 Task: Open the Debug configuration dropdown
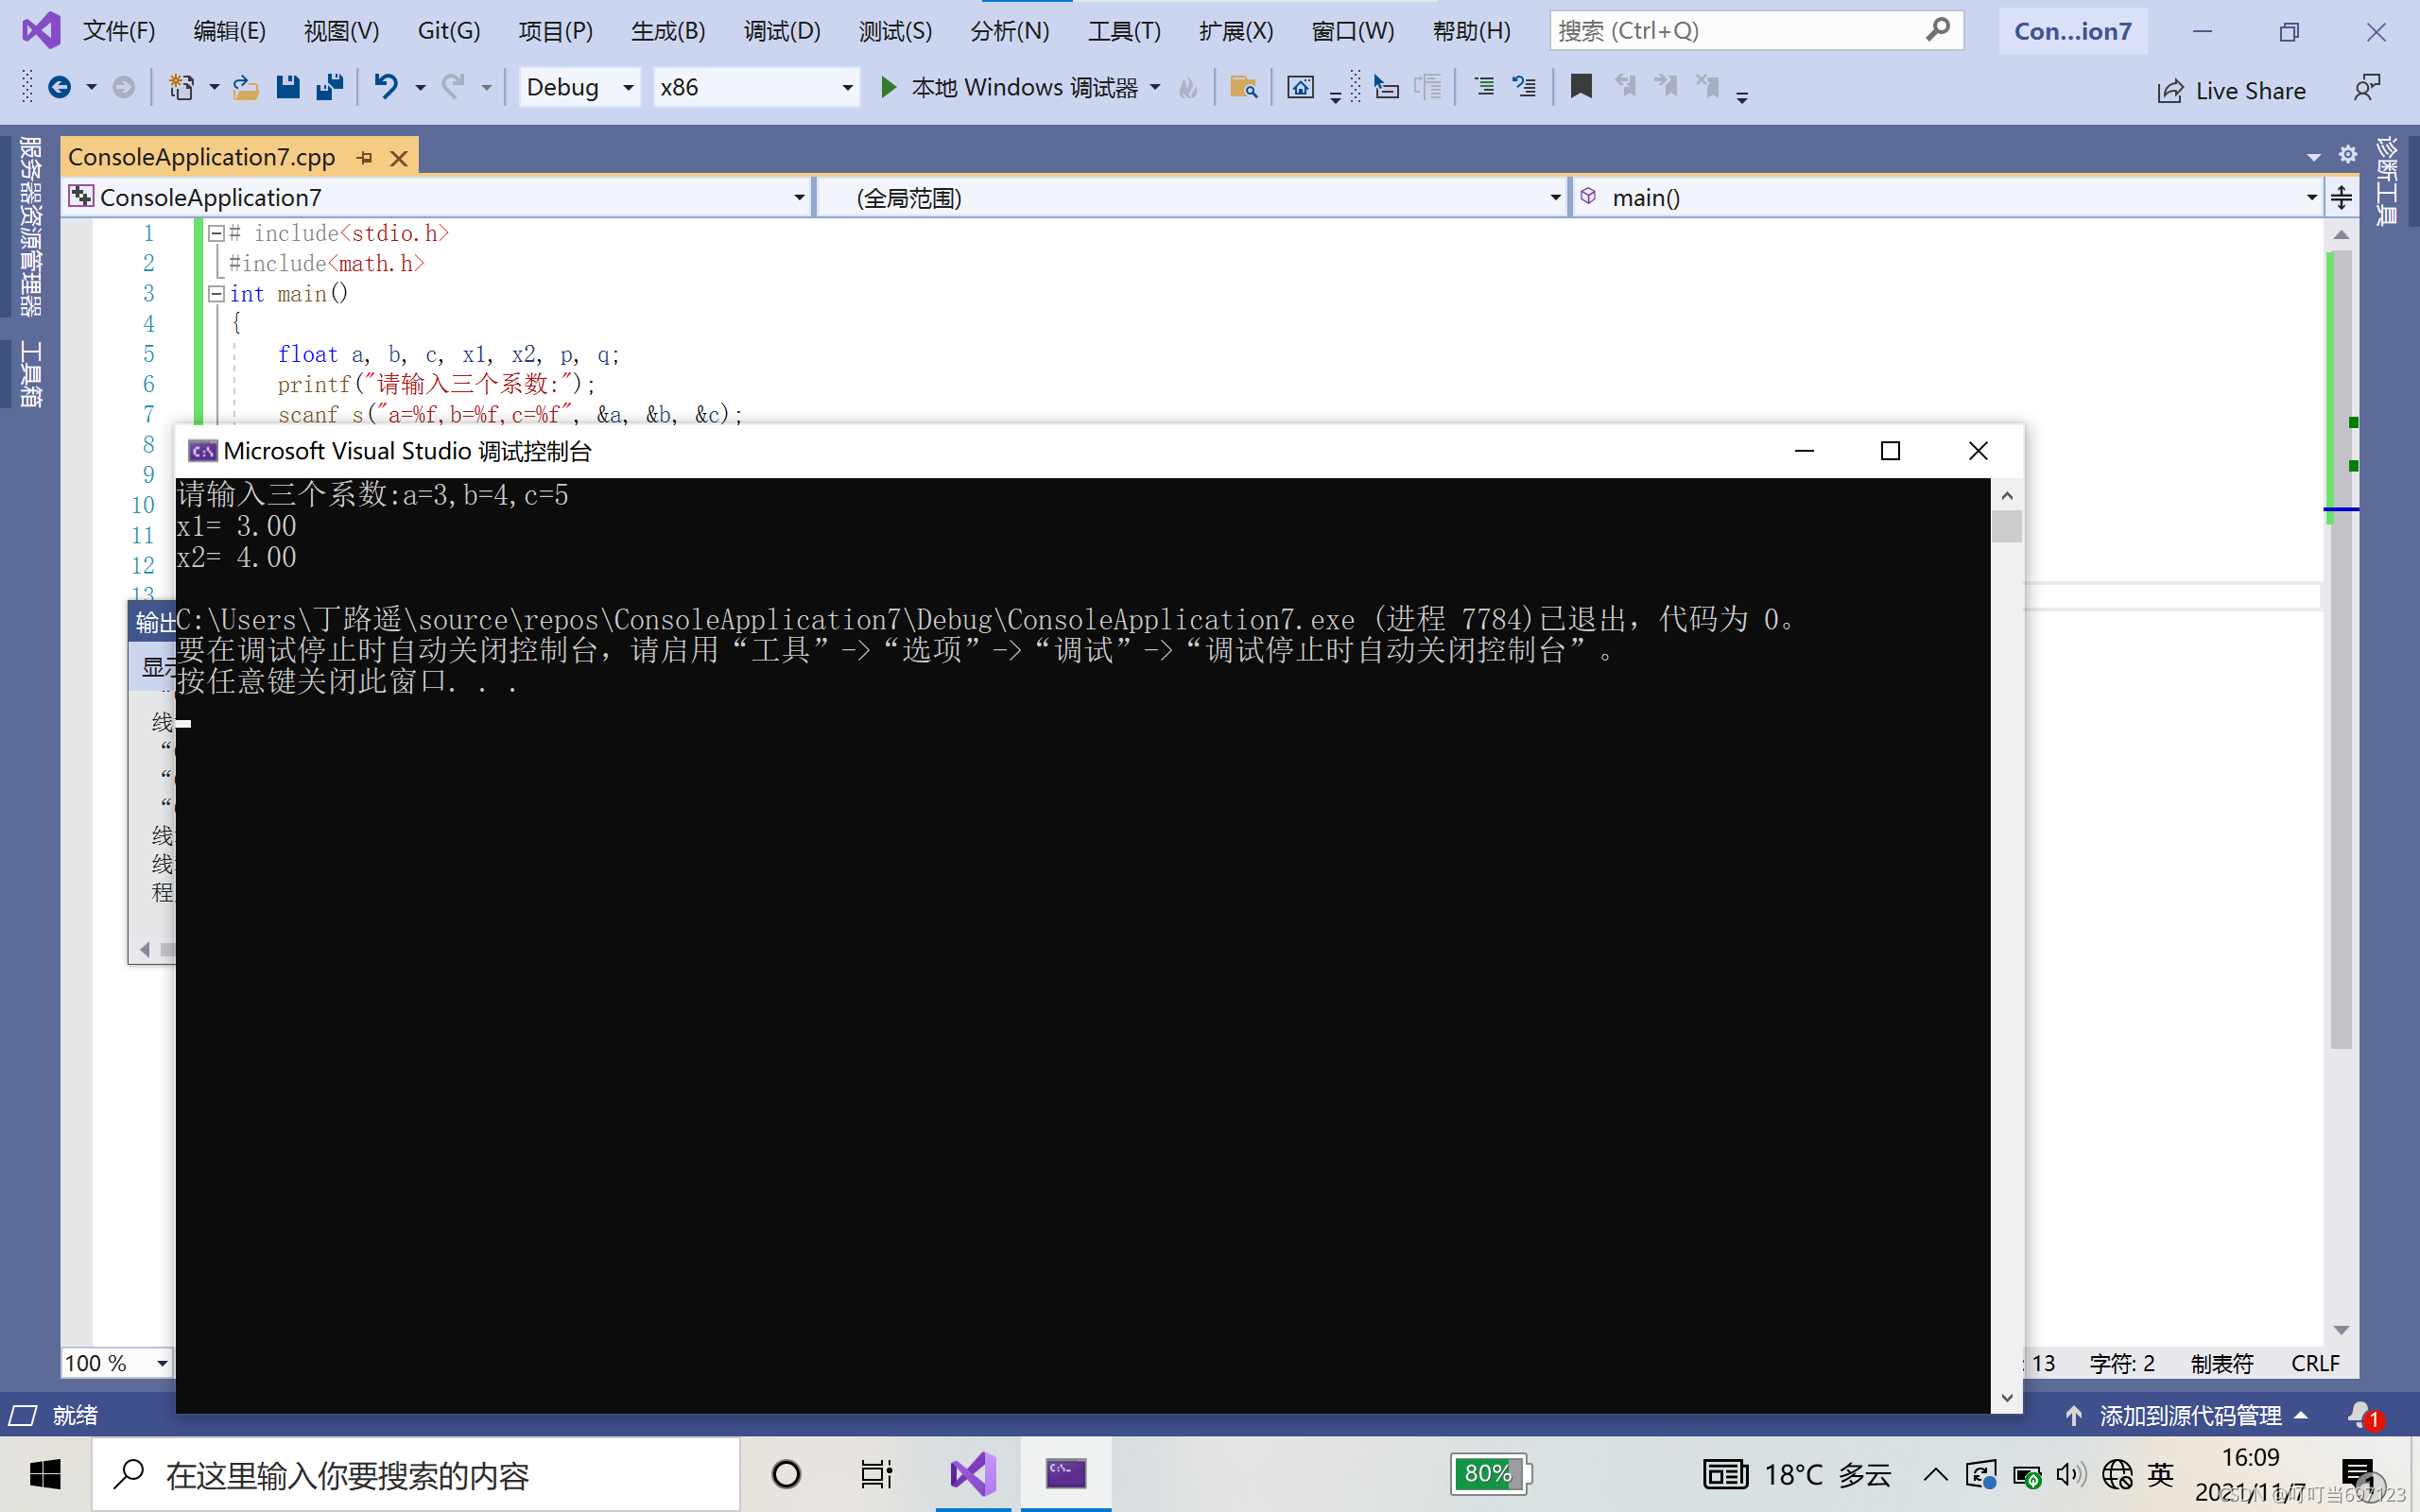[579, 88]
